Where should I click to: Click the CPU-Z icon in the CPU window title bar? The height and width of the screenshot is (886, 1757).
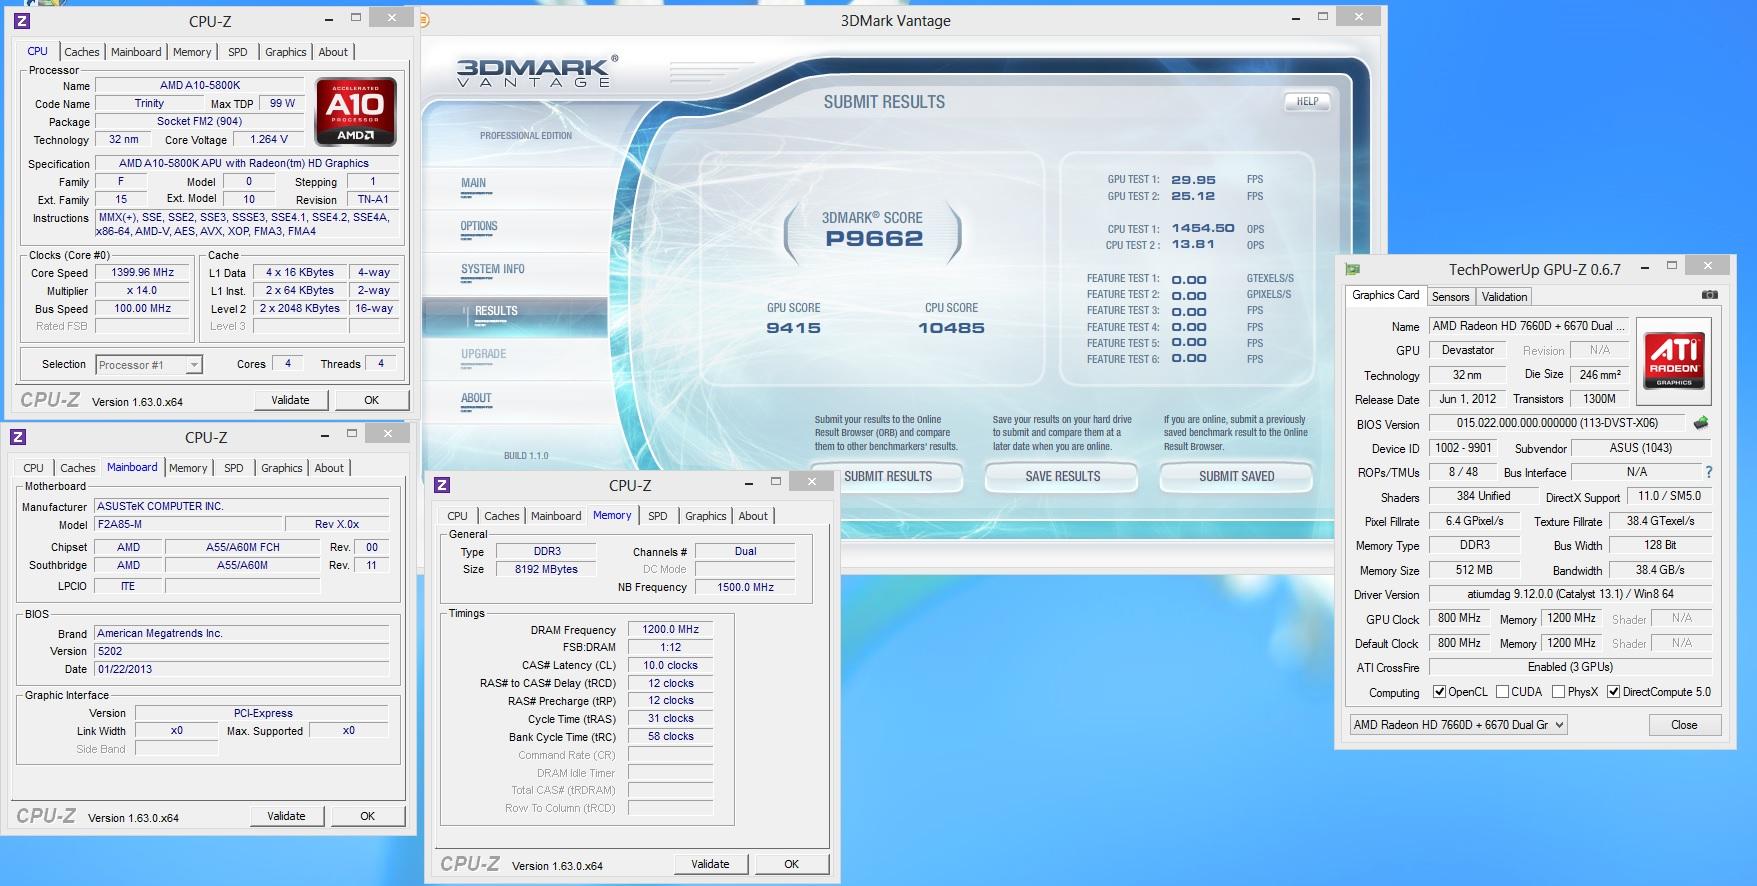click(x=22, y=21)
